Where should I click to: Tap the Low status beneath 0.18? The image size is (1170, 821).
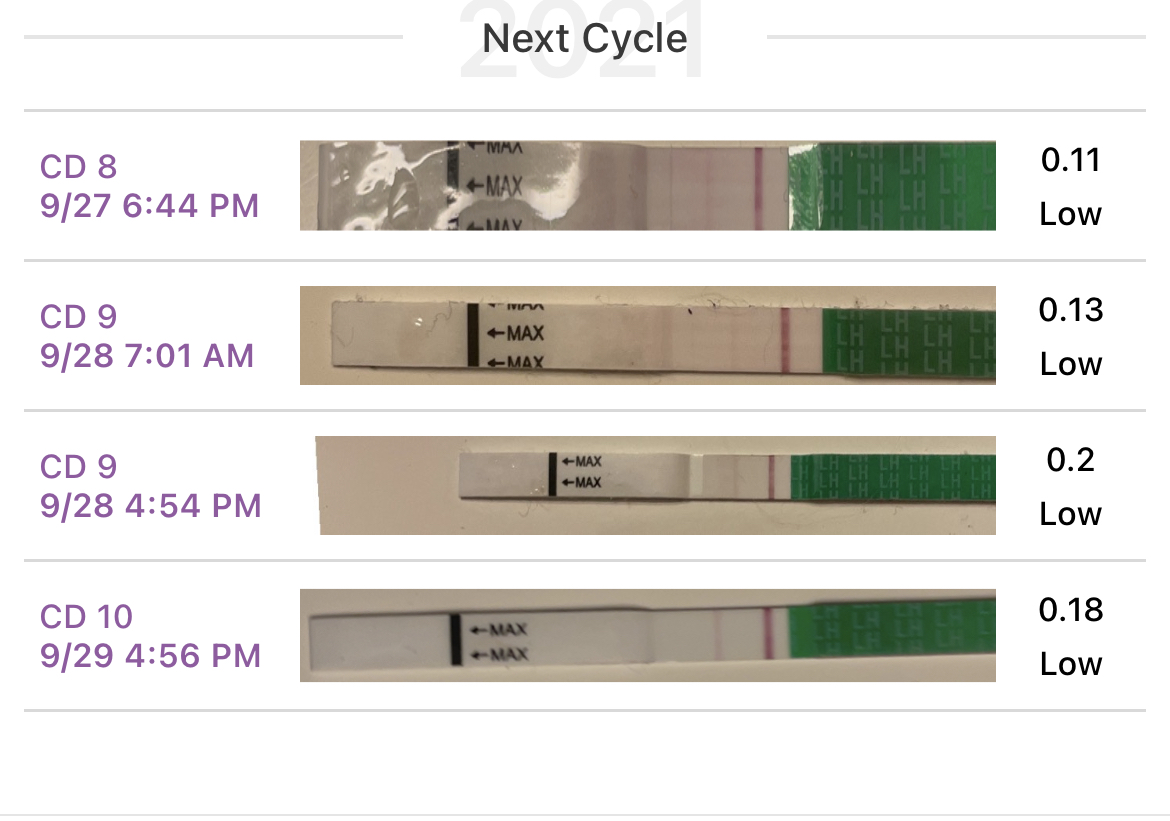pos(1071,664)
